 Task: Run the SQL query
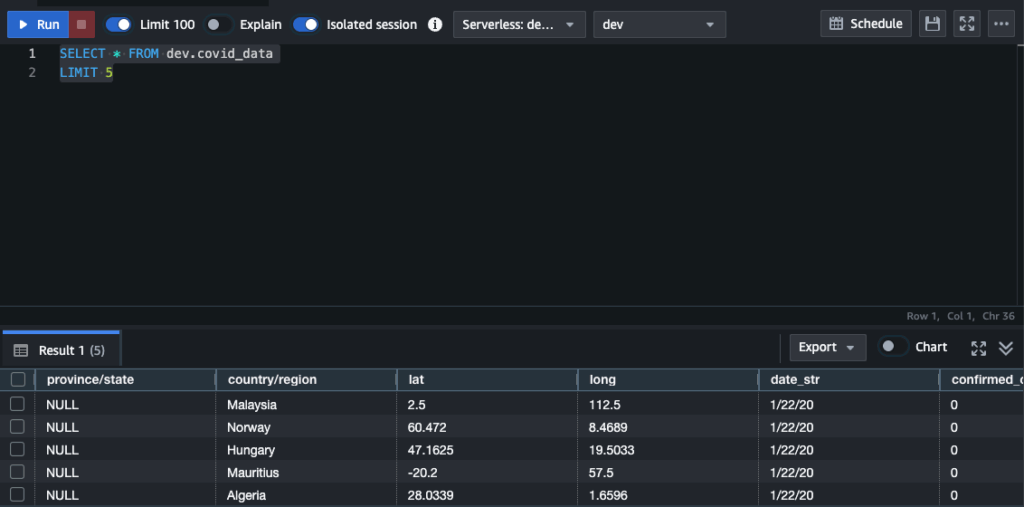pyautogui.click(x=38, y=24)
